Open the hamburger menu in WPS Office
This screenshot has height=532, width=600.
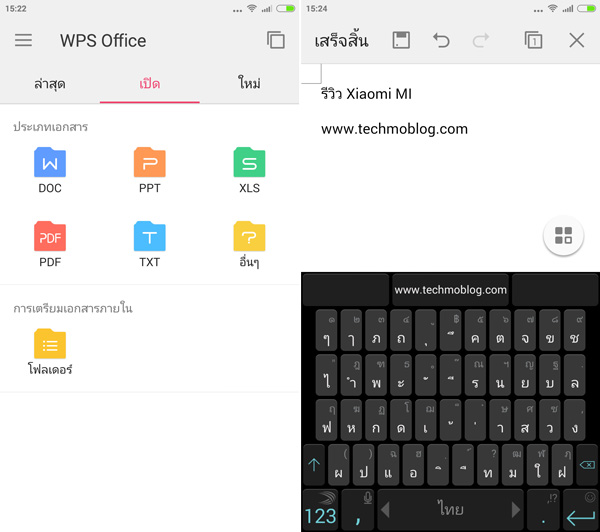click(23, 41)
